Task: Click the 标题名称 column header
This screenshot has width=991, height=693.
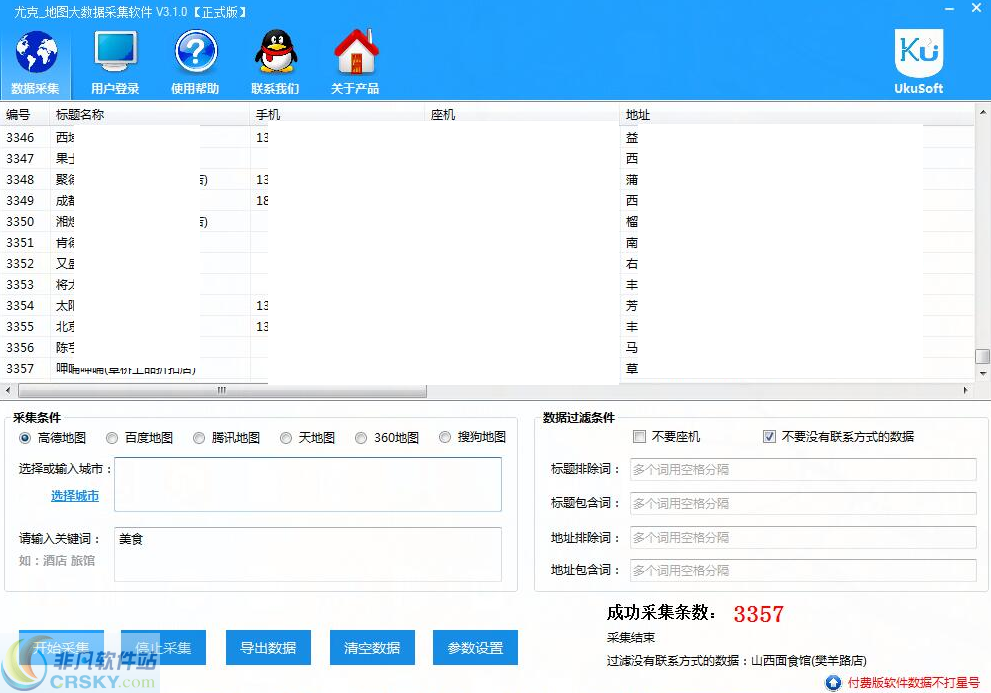Action: point(150,114)
